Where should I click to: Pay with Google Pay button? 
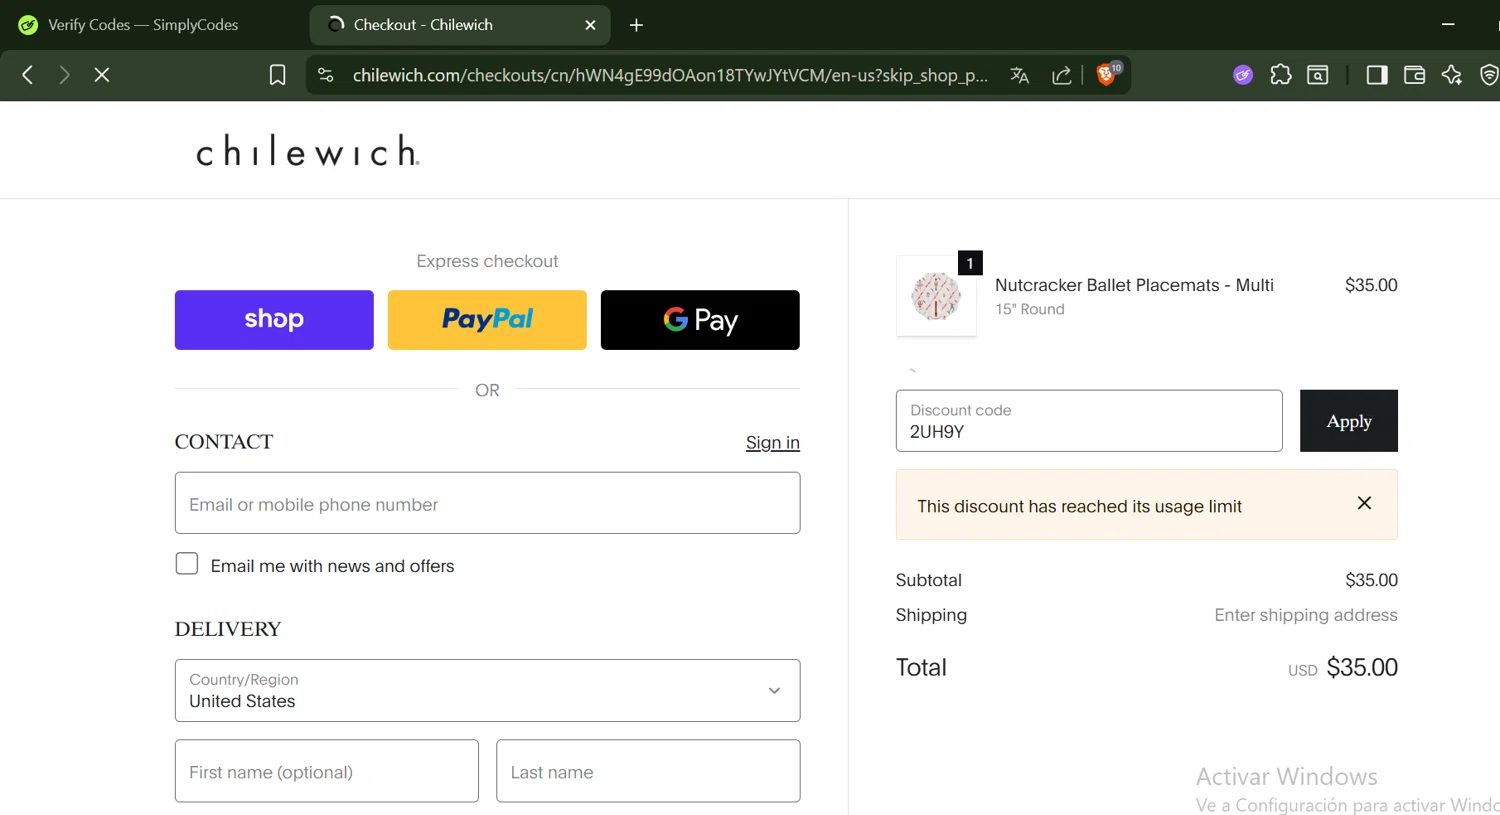click(x=700, y=320)
